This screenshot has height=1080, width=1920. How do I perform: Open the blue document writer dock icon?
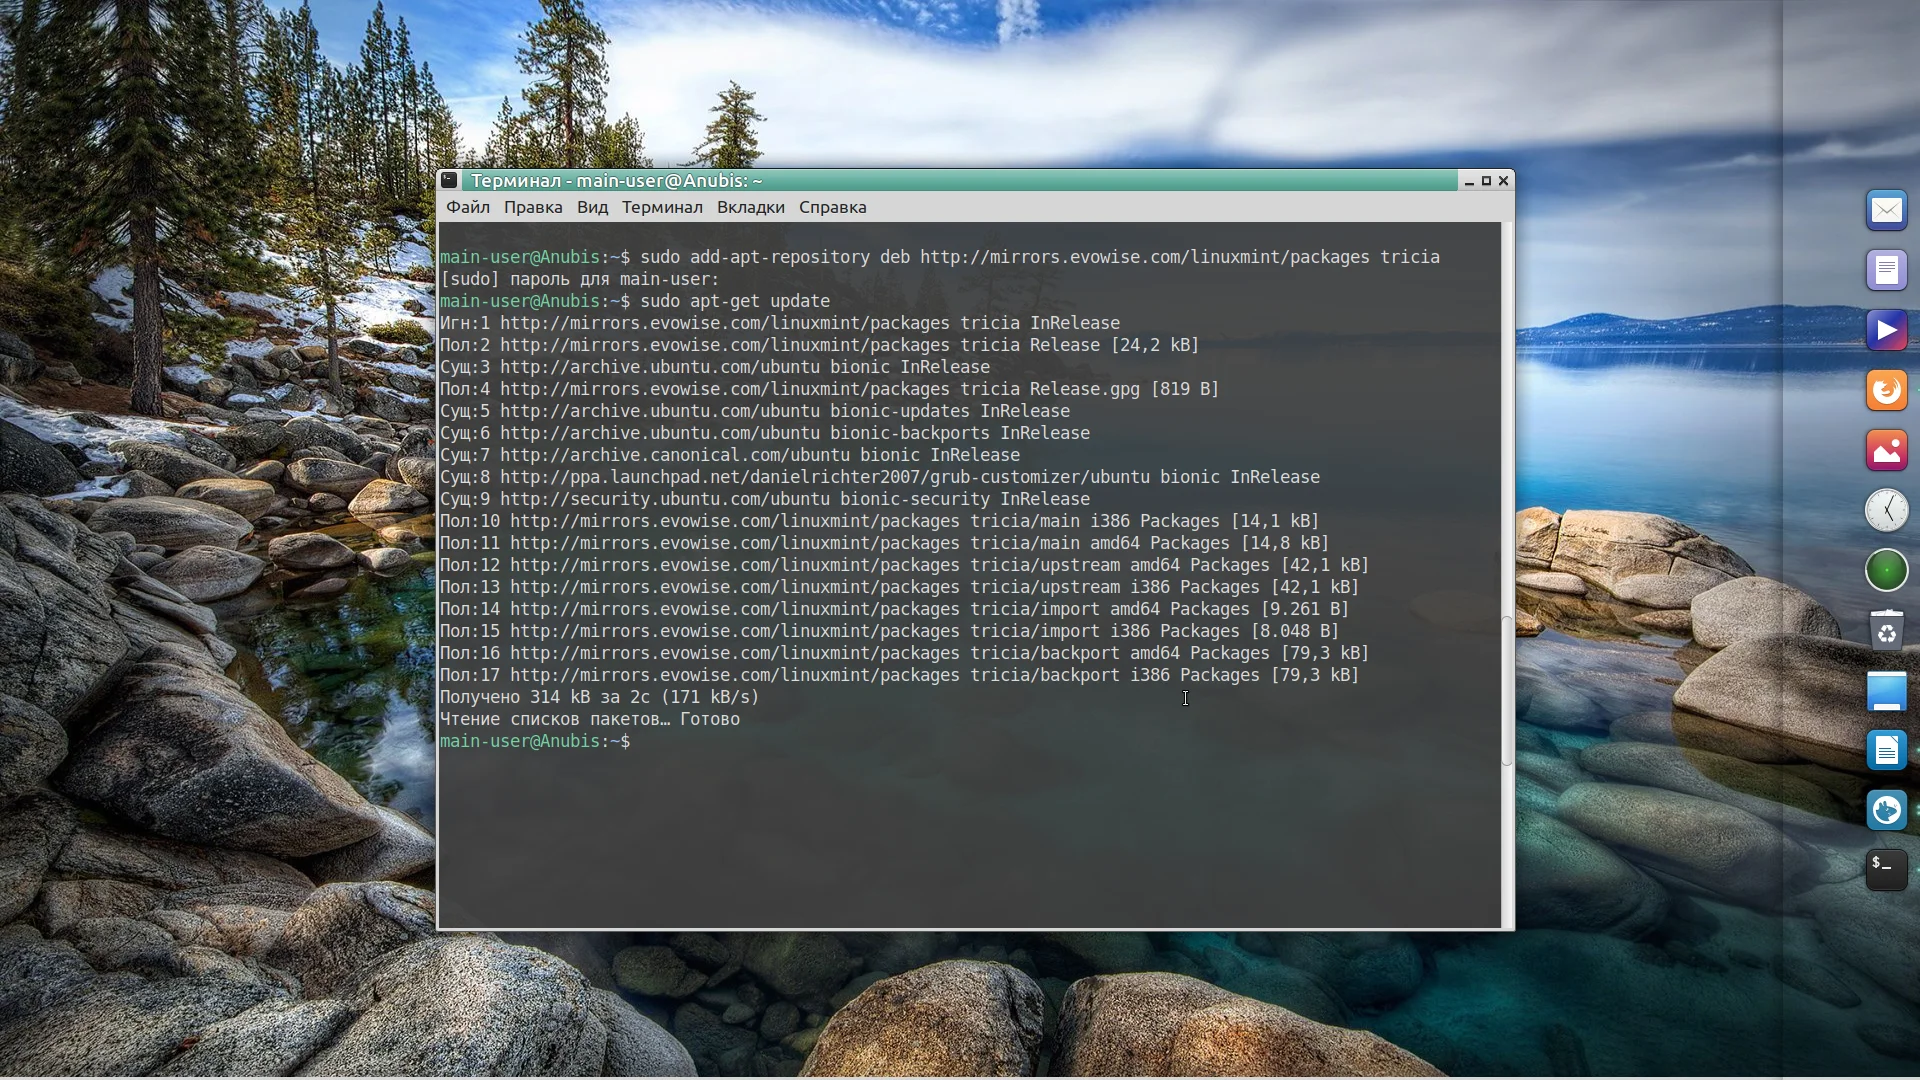click(x=1886, y=751)
